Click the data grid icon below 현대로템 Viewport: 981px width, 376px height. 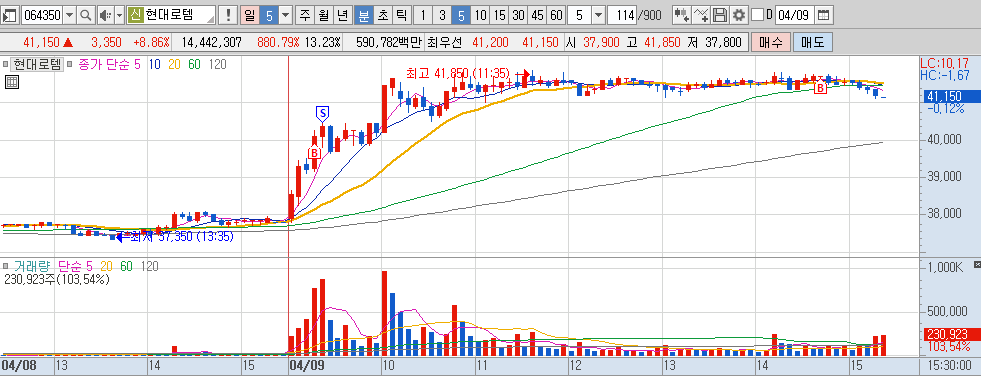tap(11, 81)
